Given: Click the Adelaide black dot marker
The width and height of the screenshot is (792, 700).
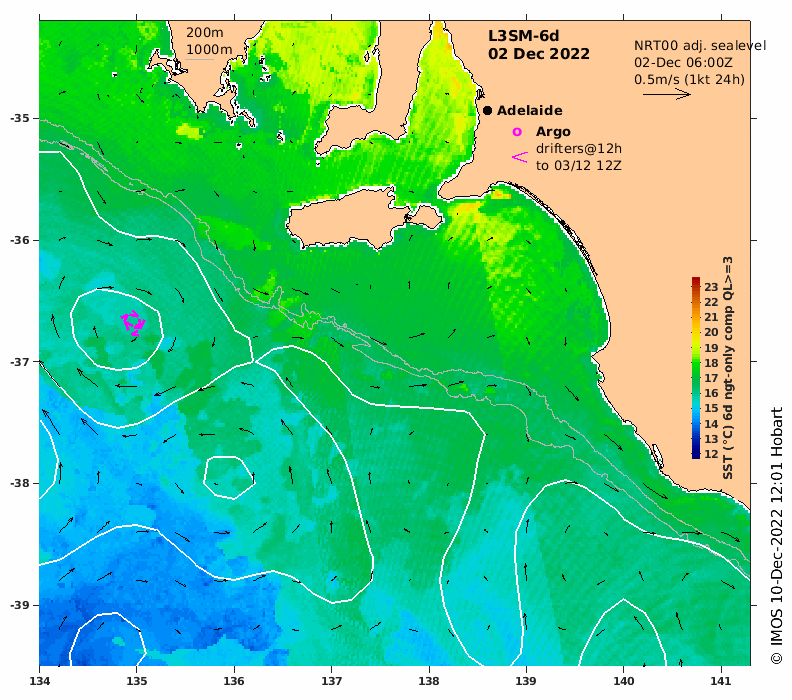Looking at the screenshot, I should 487,110.
